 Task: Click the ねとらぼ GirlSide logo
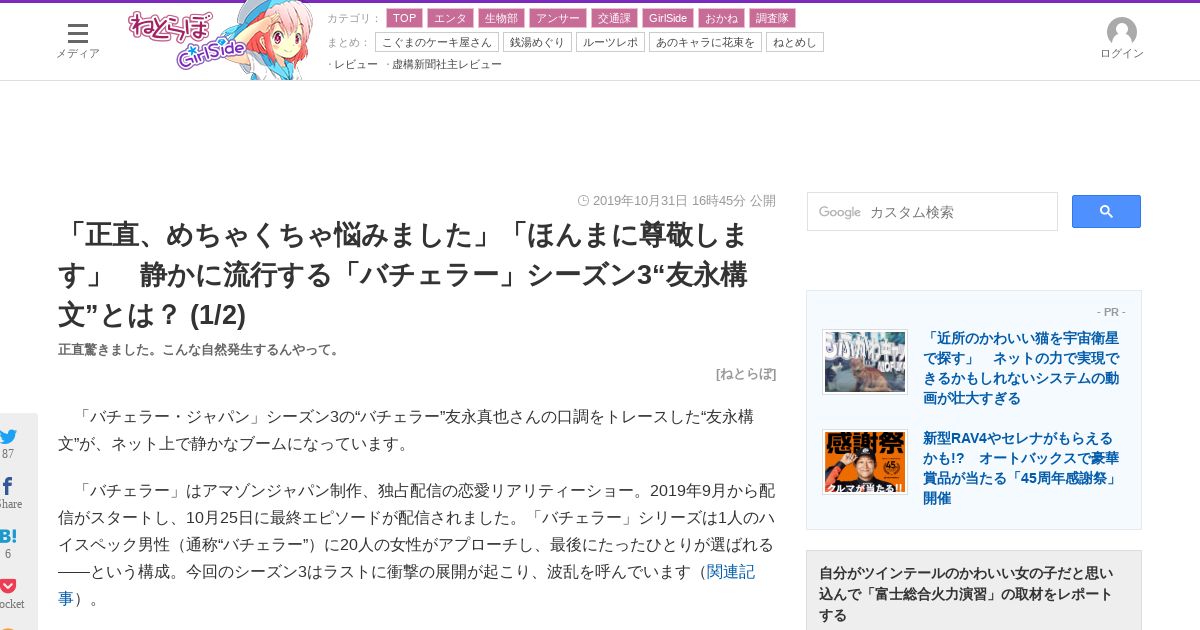tap(219, 41)
